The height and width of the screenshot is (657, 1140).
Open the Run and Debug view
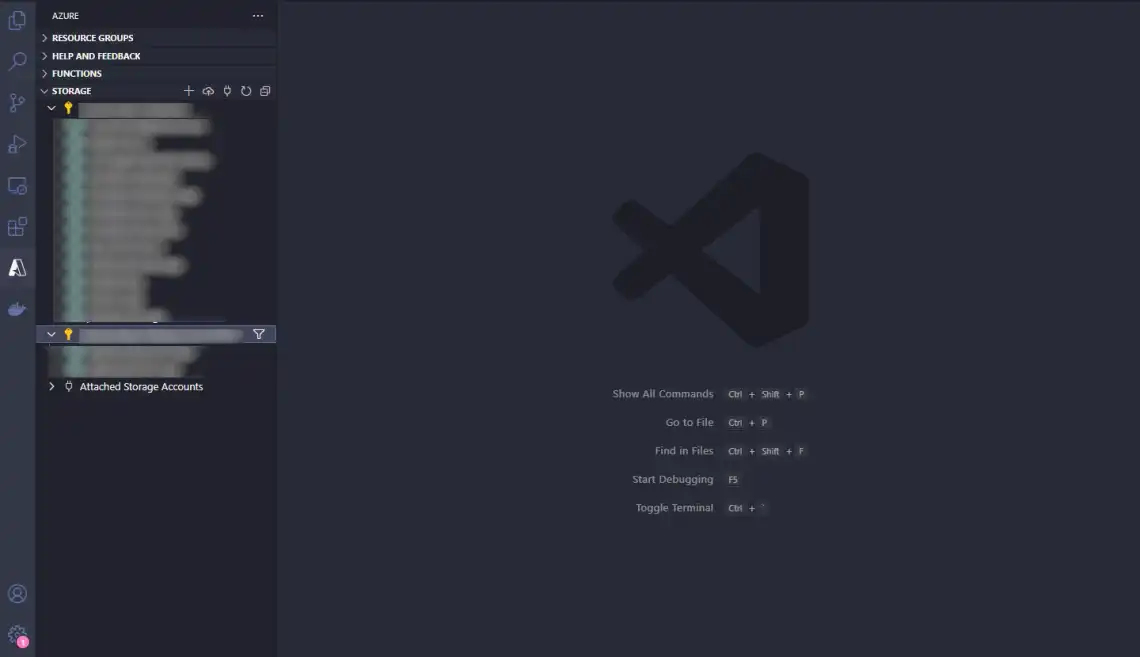pyautogui.click(x=17, y=144)
